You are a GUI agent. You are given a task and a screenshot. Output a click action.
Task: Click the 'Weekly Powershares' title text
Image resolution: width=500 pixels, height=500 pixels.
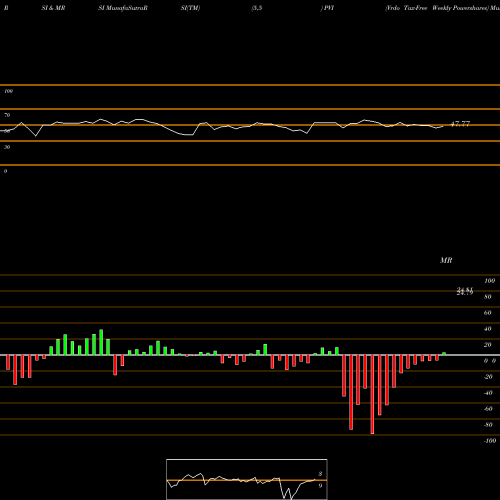(459, 8)
